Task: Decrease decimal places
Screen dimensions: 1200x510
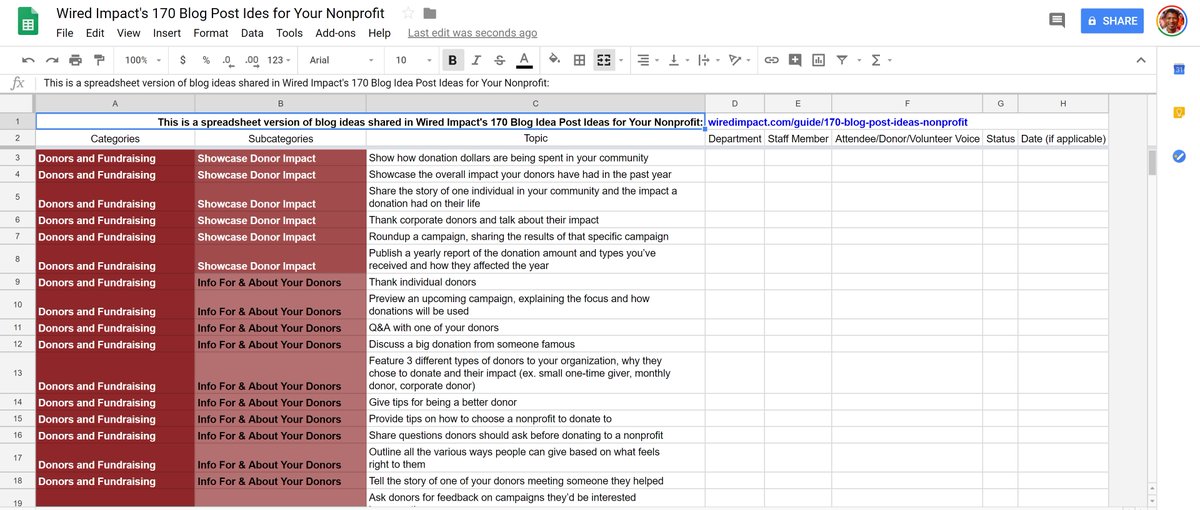Action: (228, 60)
